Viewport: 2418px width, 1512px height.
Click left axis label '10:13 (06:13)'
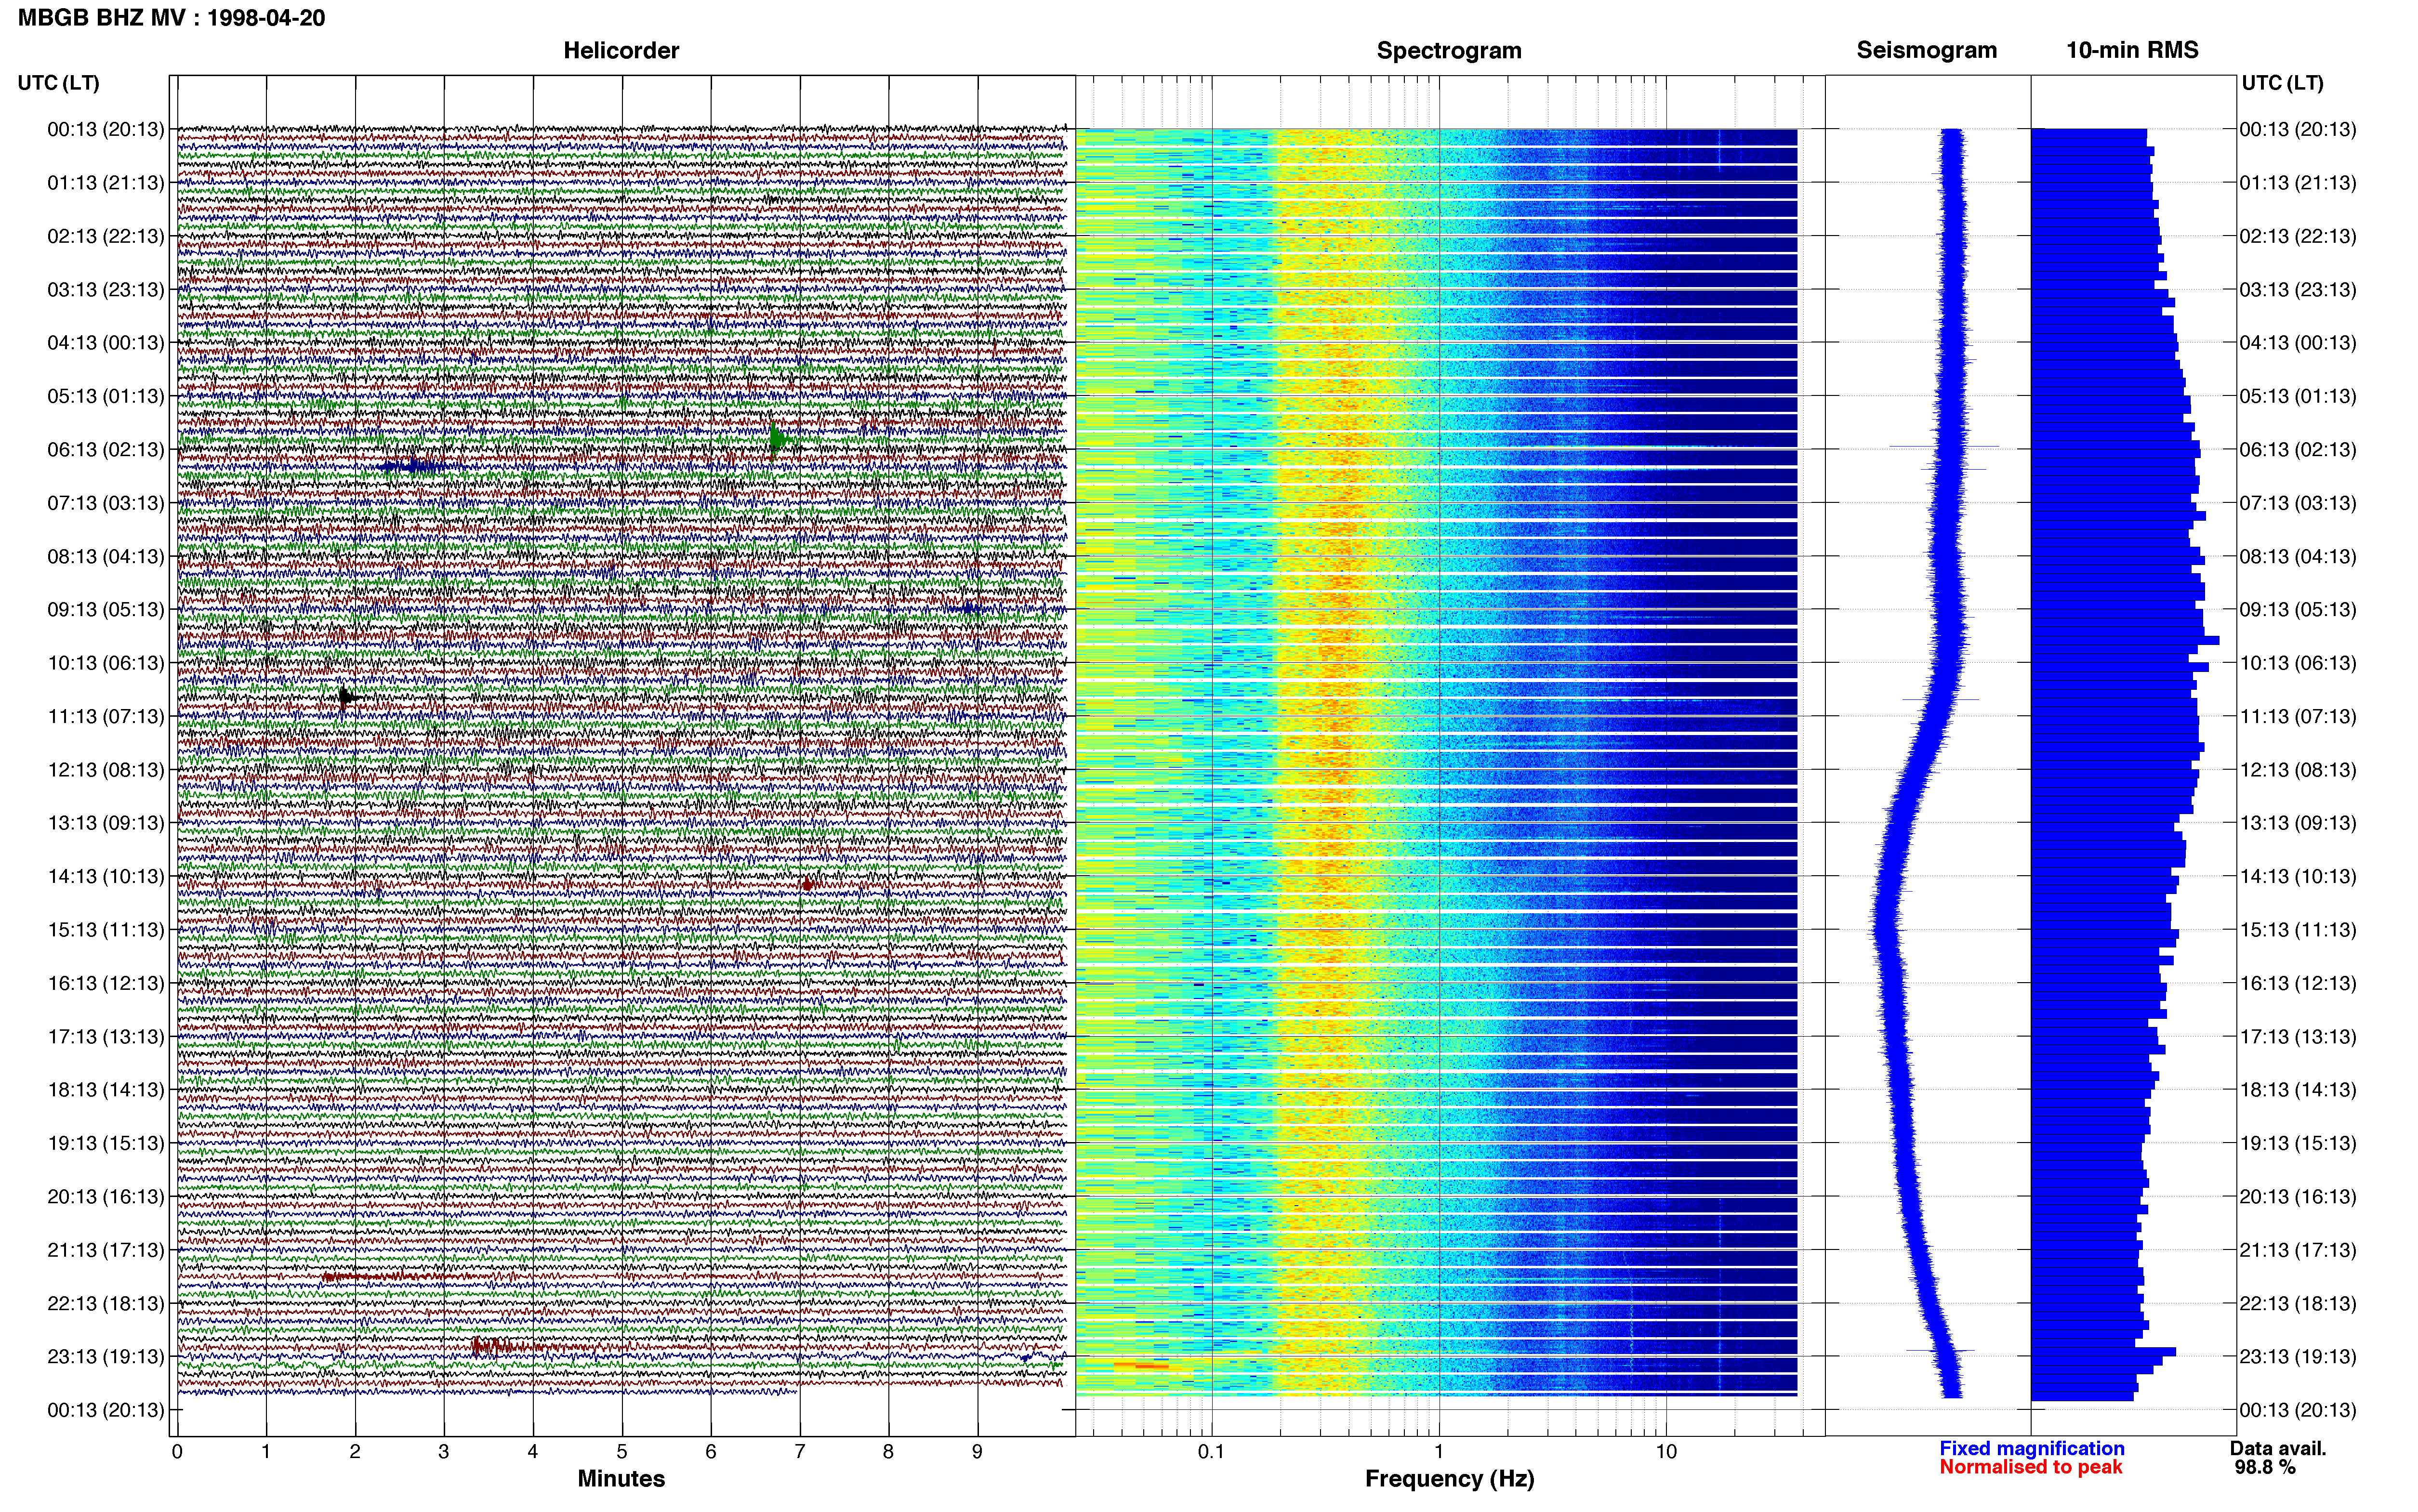point(106,663)
